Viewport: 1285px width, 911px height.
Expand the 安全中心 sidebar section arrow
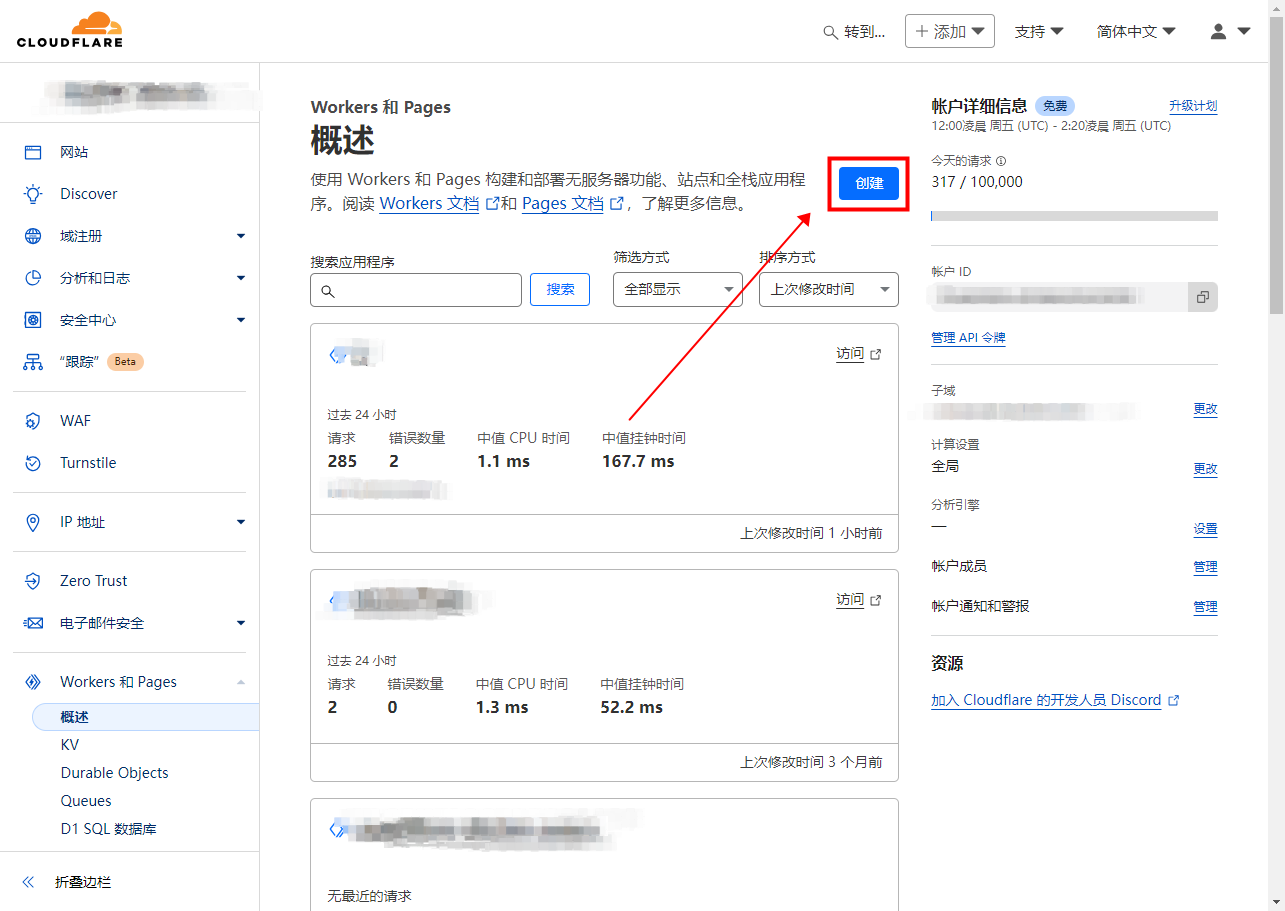(x=241, y=320)
